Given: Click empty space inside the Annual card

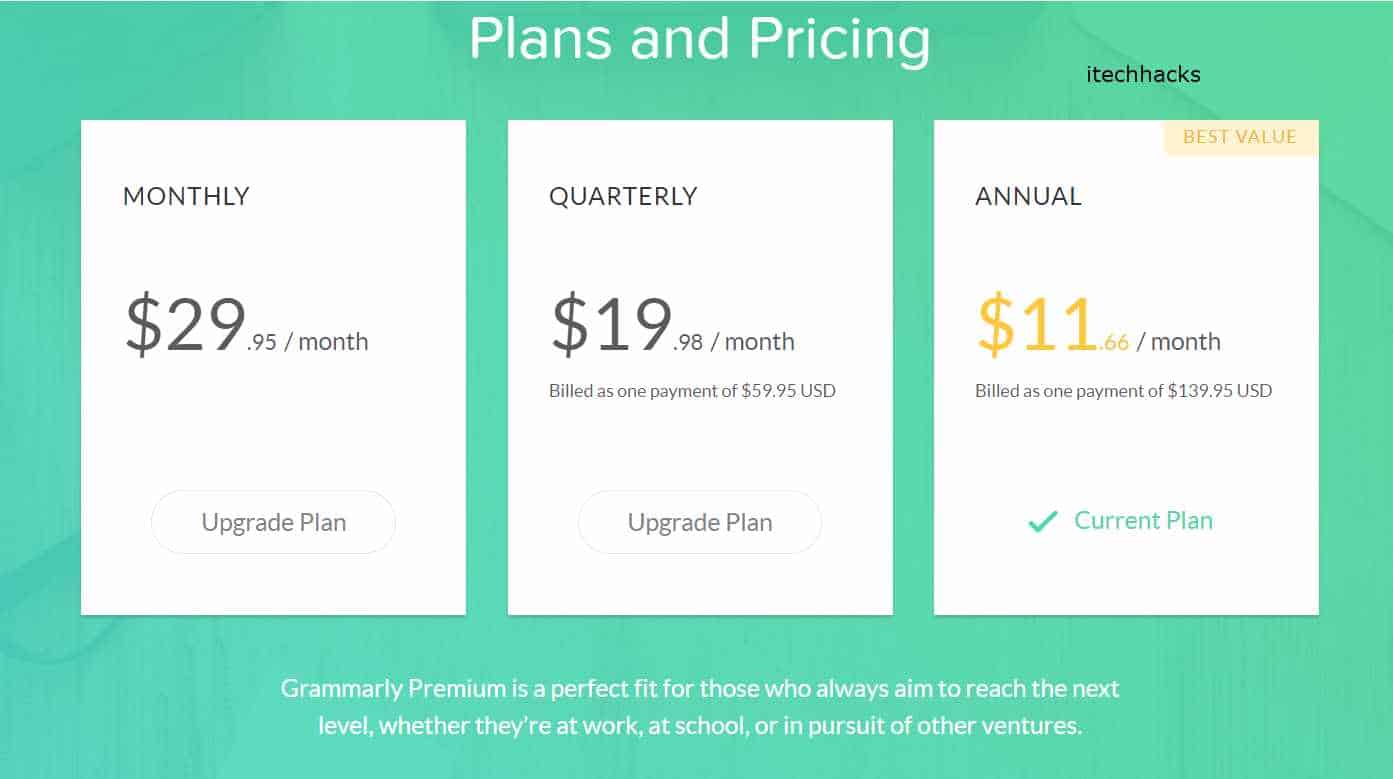Looking at the screenshot, I should pos(1126,450).
